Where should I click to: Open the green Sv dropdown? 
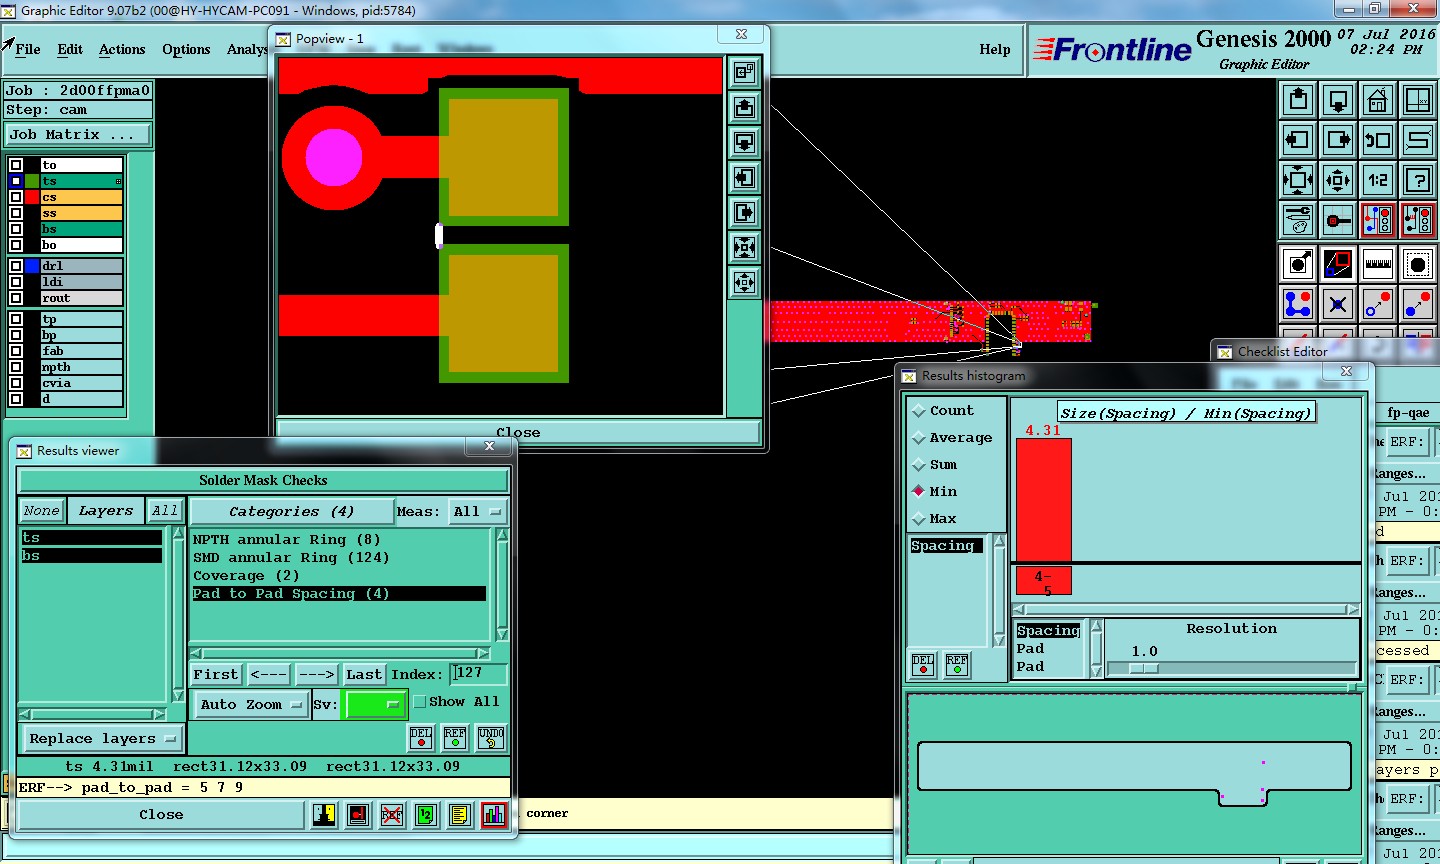(374, 705)
